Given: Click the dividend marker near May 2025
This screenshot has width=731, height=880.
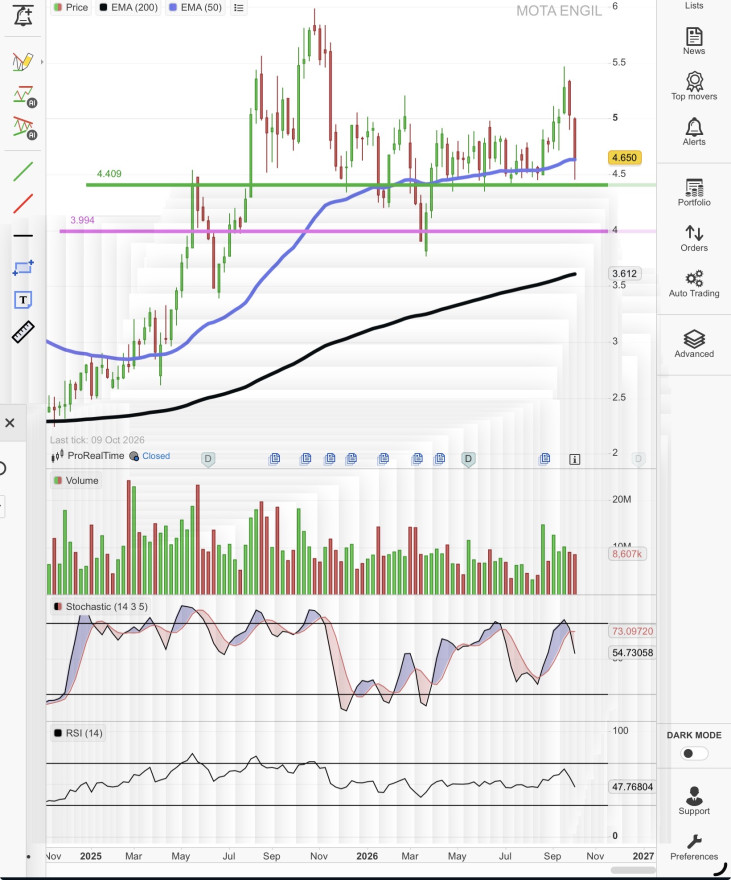Looking at the screenshot, I should pos(208,460).
